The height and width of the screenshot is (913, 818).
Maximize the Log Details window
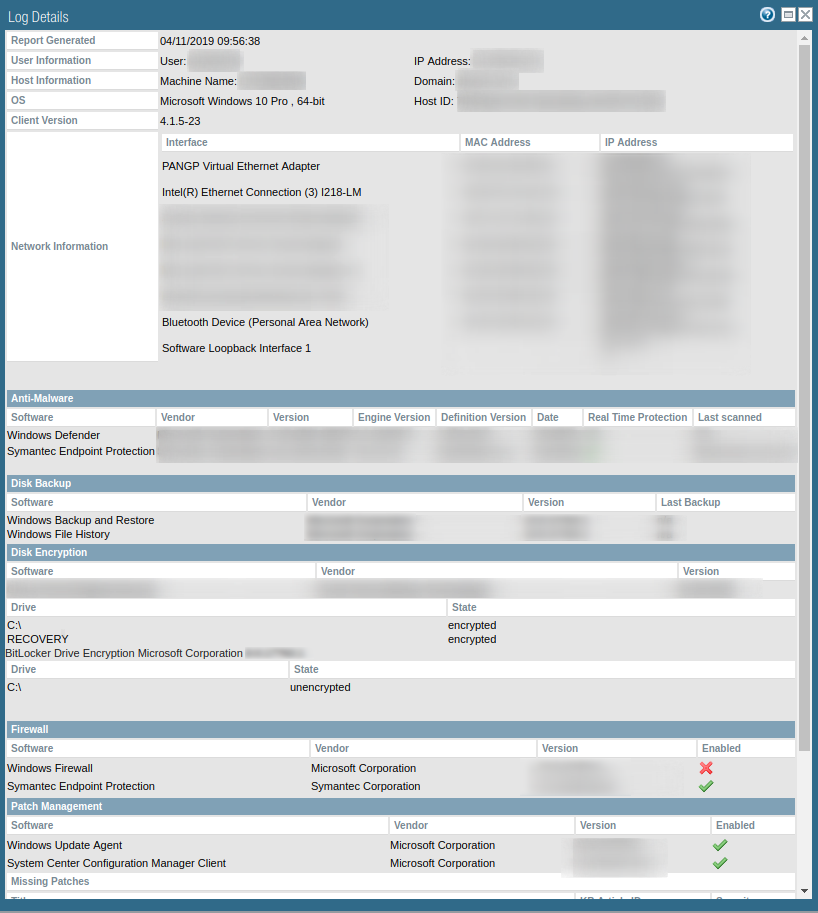[x=788, y=15]
